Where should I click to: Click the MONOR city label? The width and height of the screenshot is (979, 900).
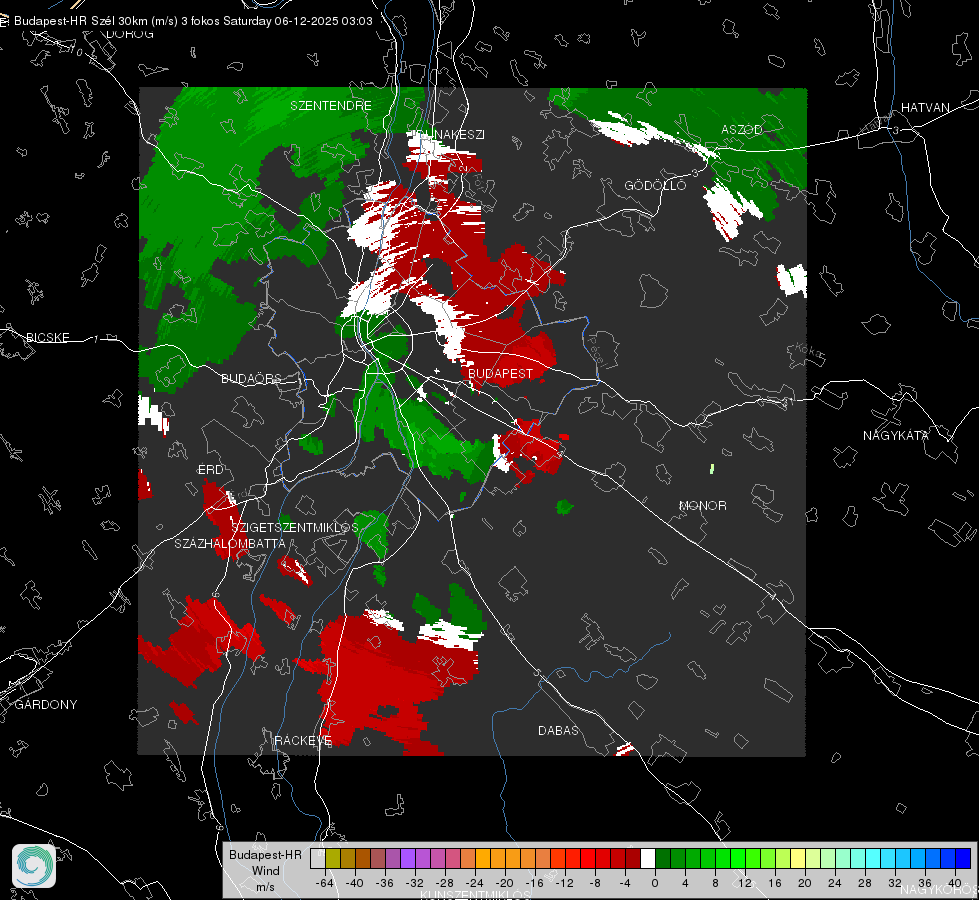tap(702, 506)
